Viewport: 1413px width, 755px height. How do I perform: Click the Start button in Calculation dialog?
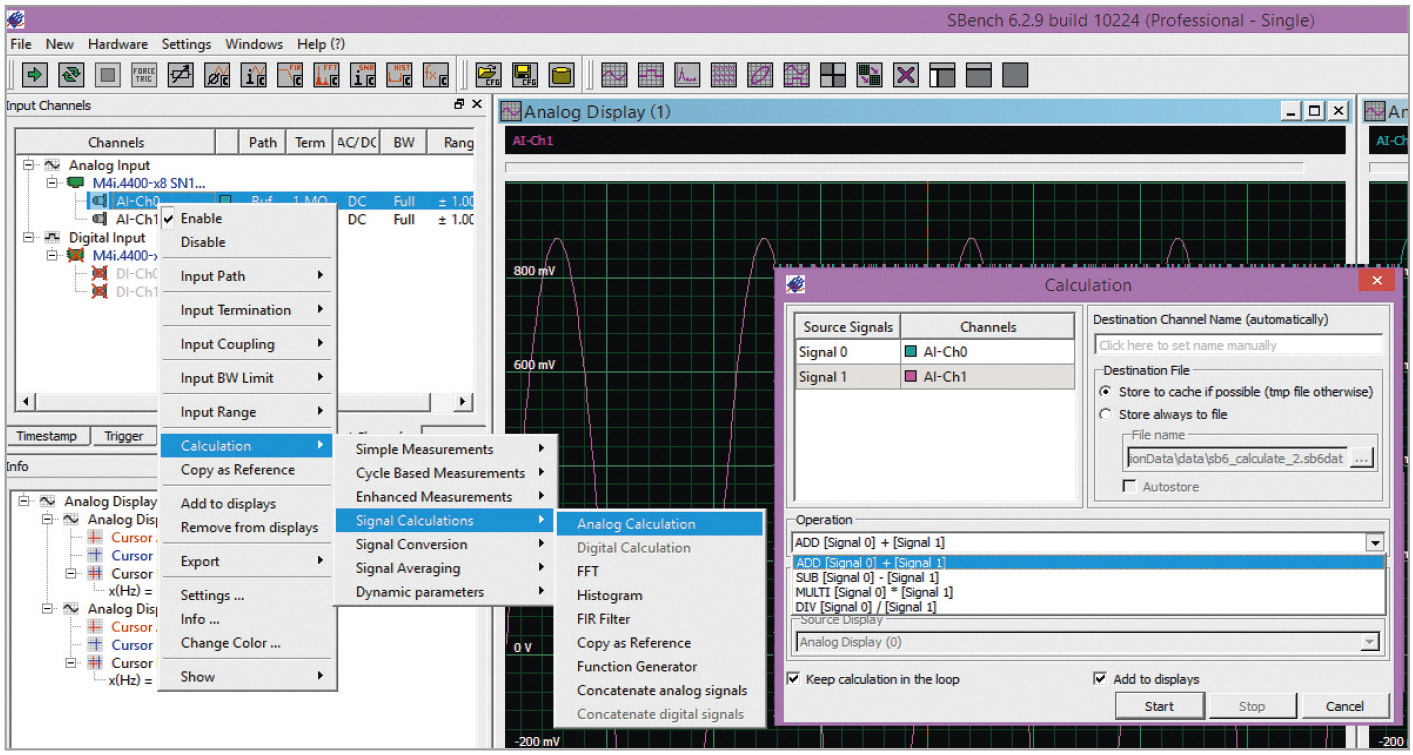pos(1159,706)
